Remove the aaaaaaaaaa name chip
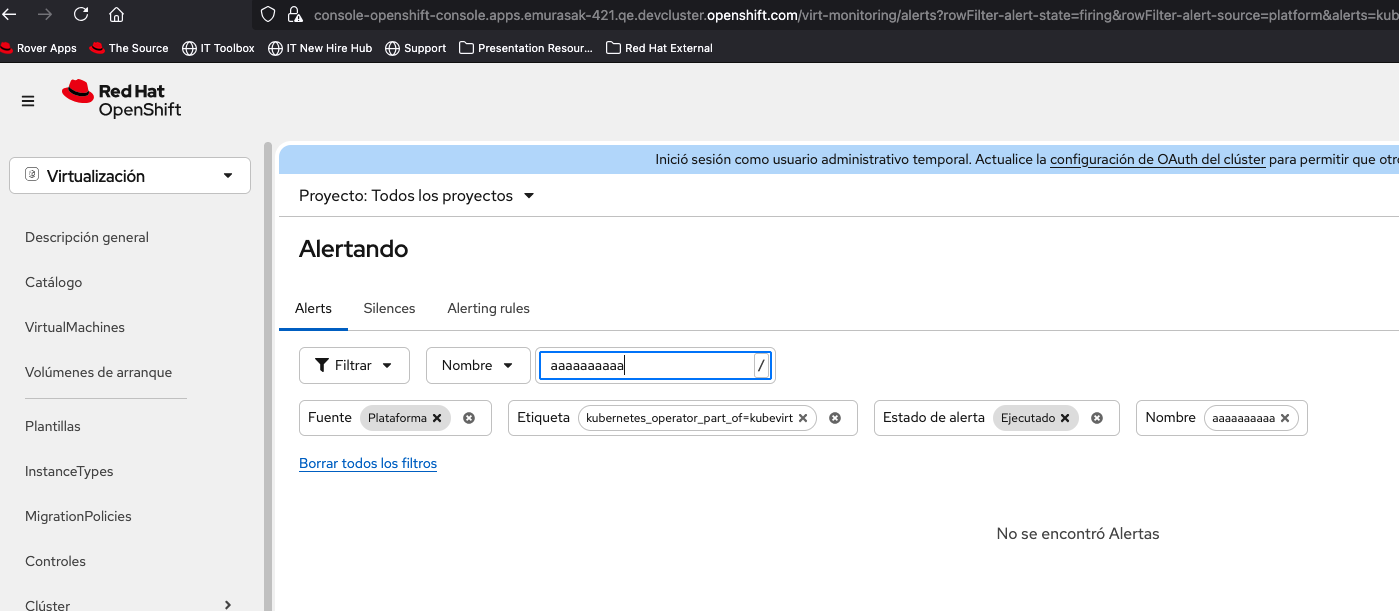 point(1285,418)
